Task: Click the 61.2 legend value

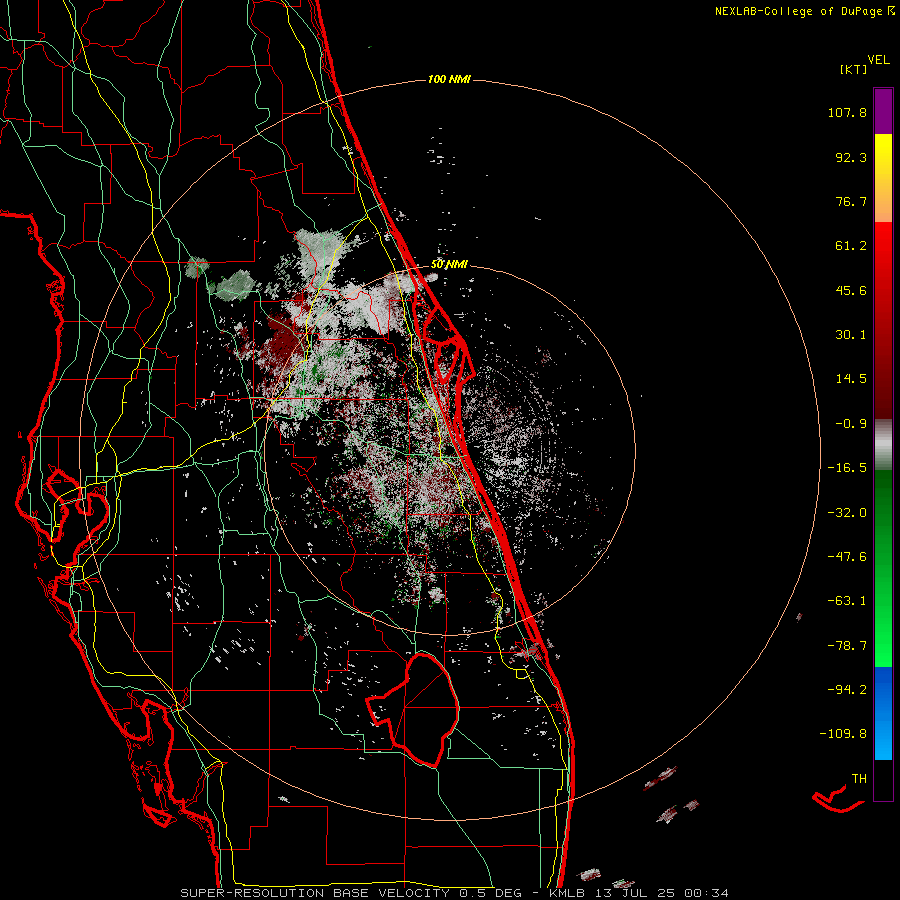Action: [851, 246]
